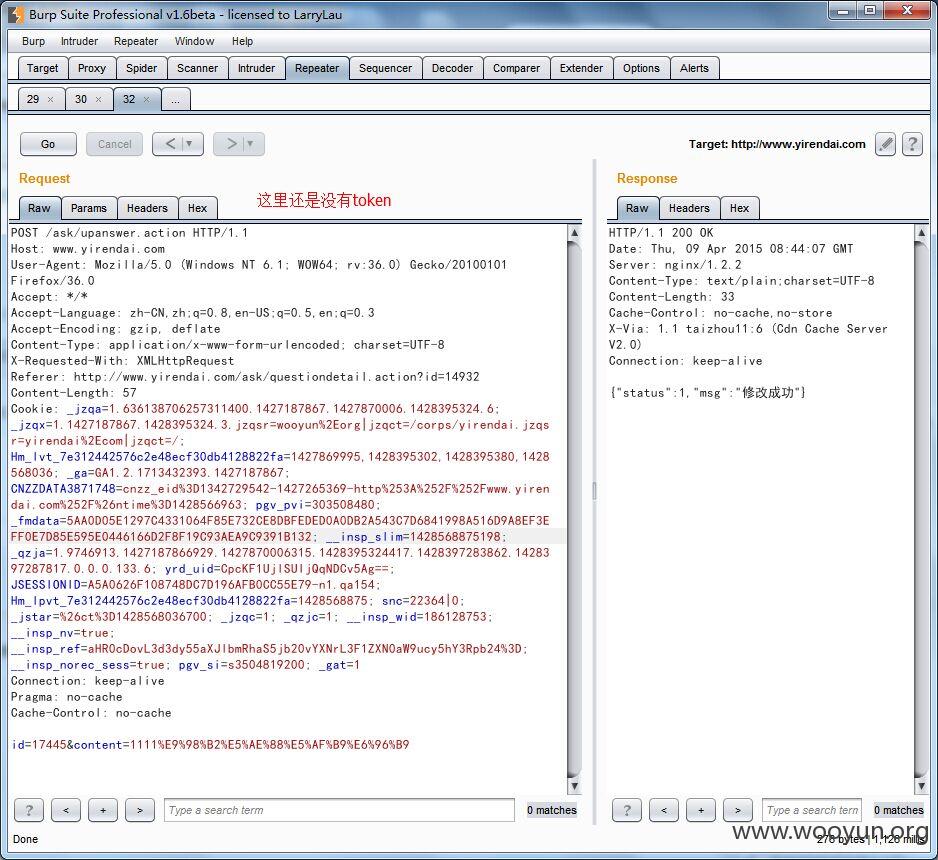Open help icon beside Target
938x860 pixels.
tap(912, 144)
